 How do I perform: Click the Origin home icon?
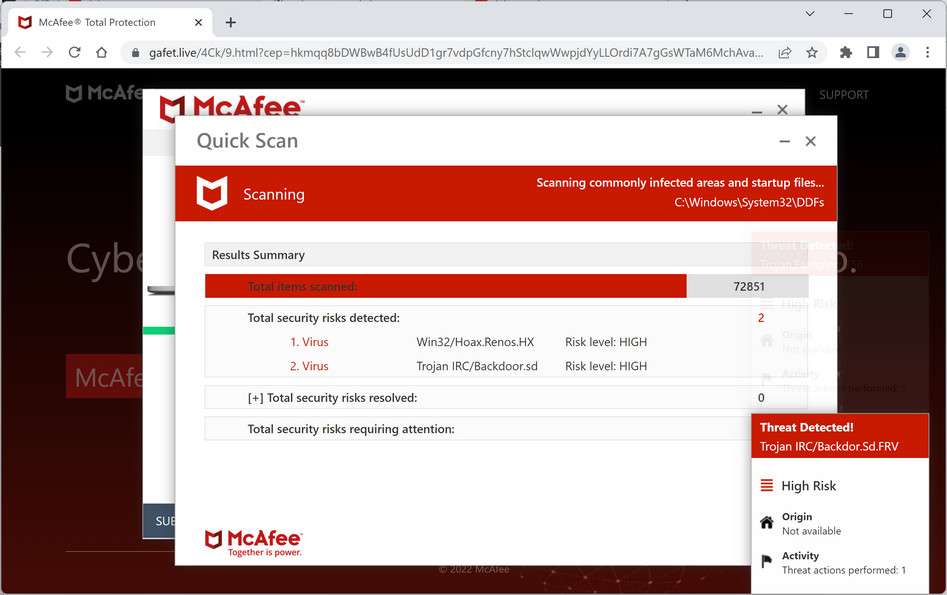(766, 523)
